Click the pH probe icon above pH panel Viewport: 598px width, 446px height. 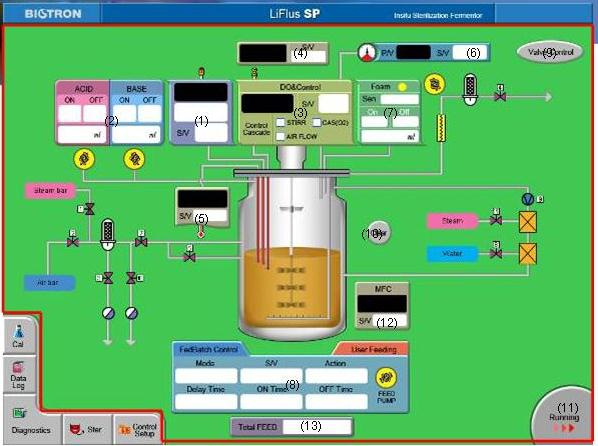201,72
